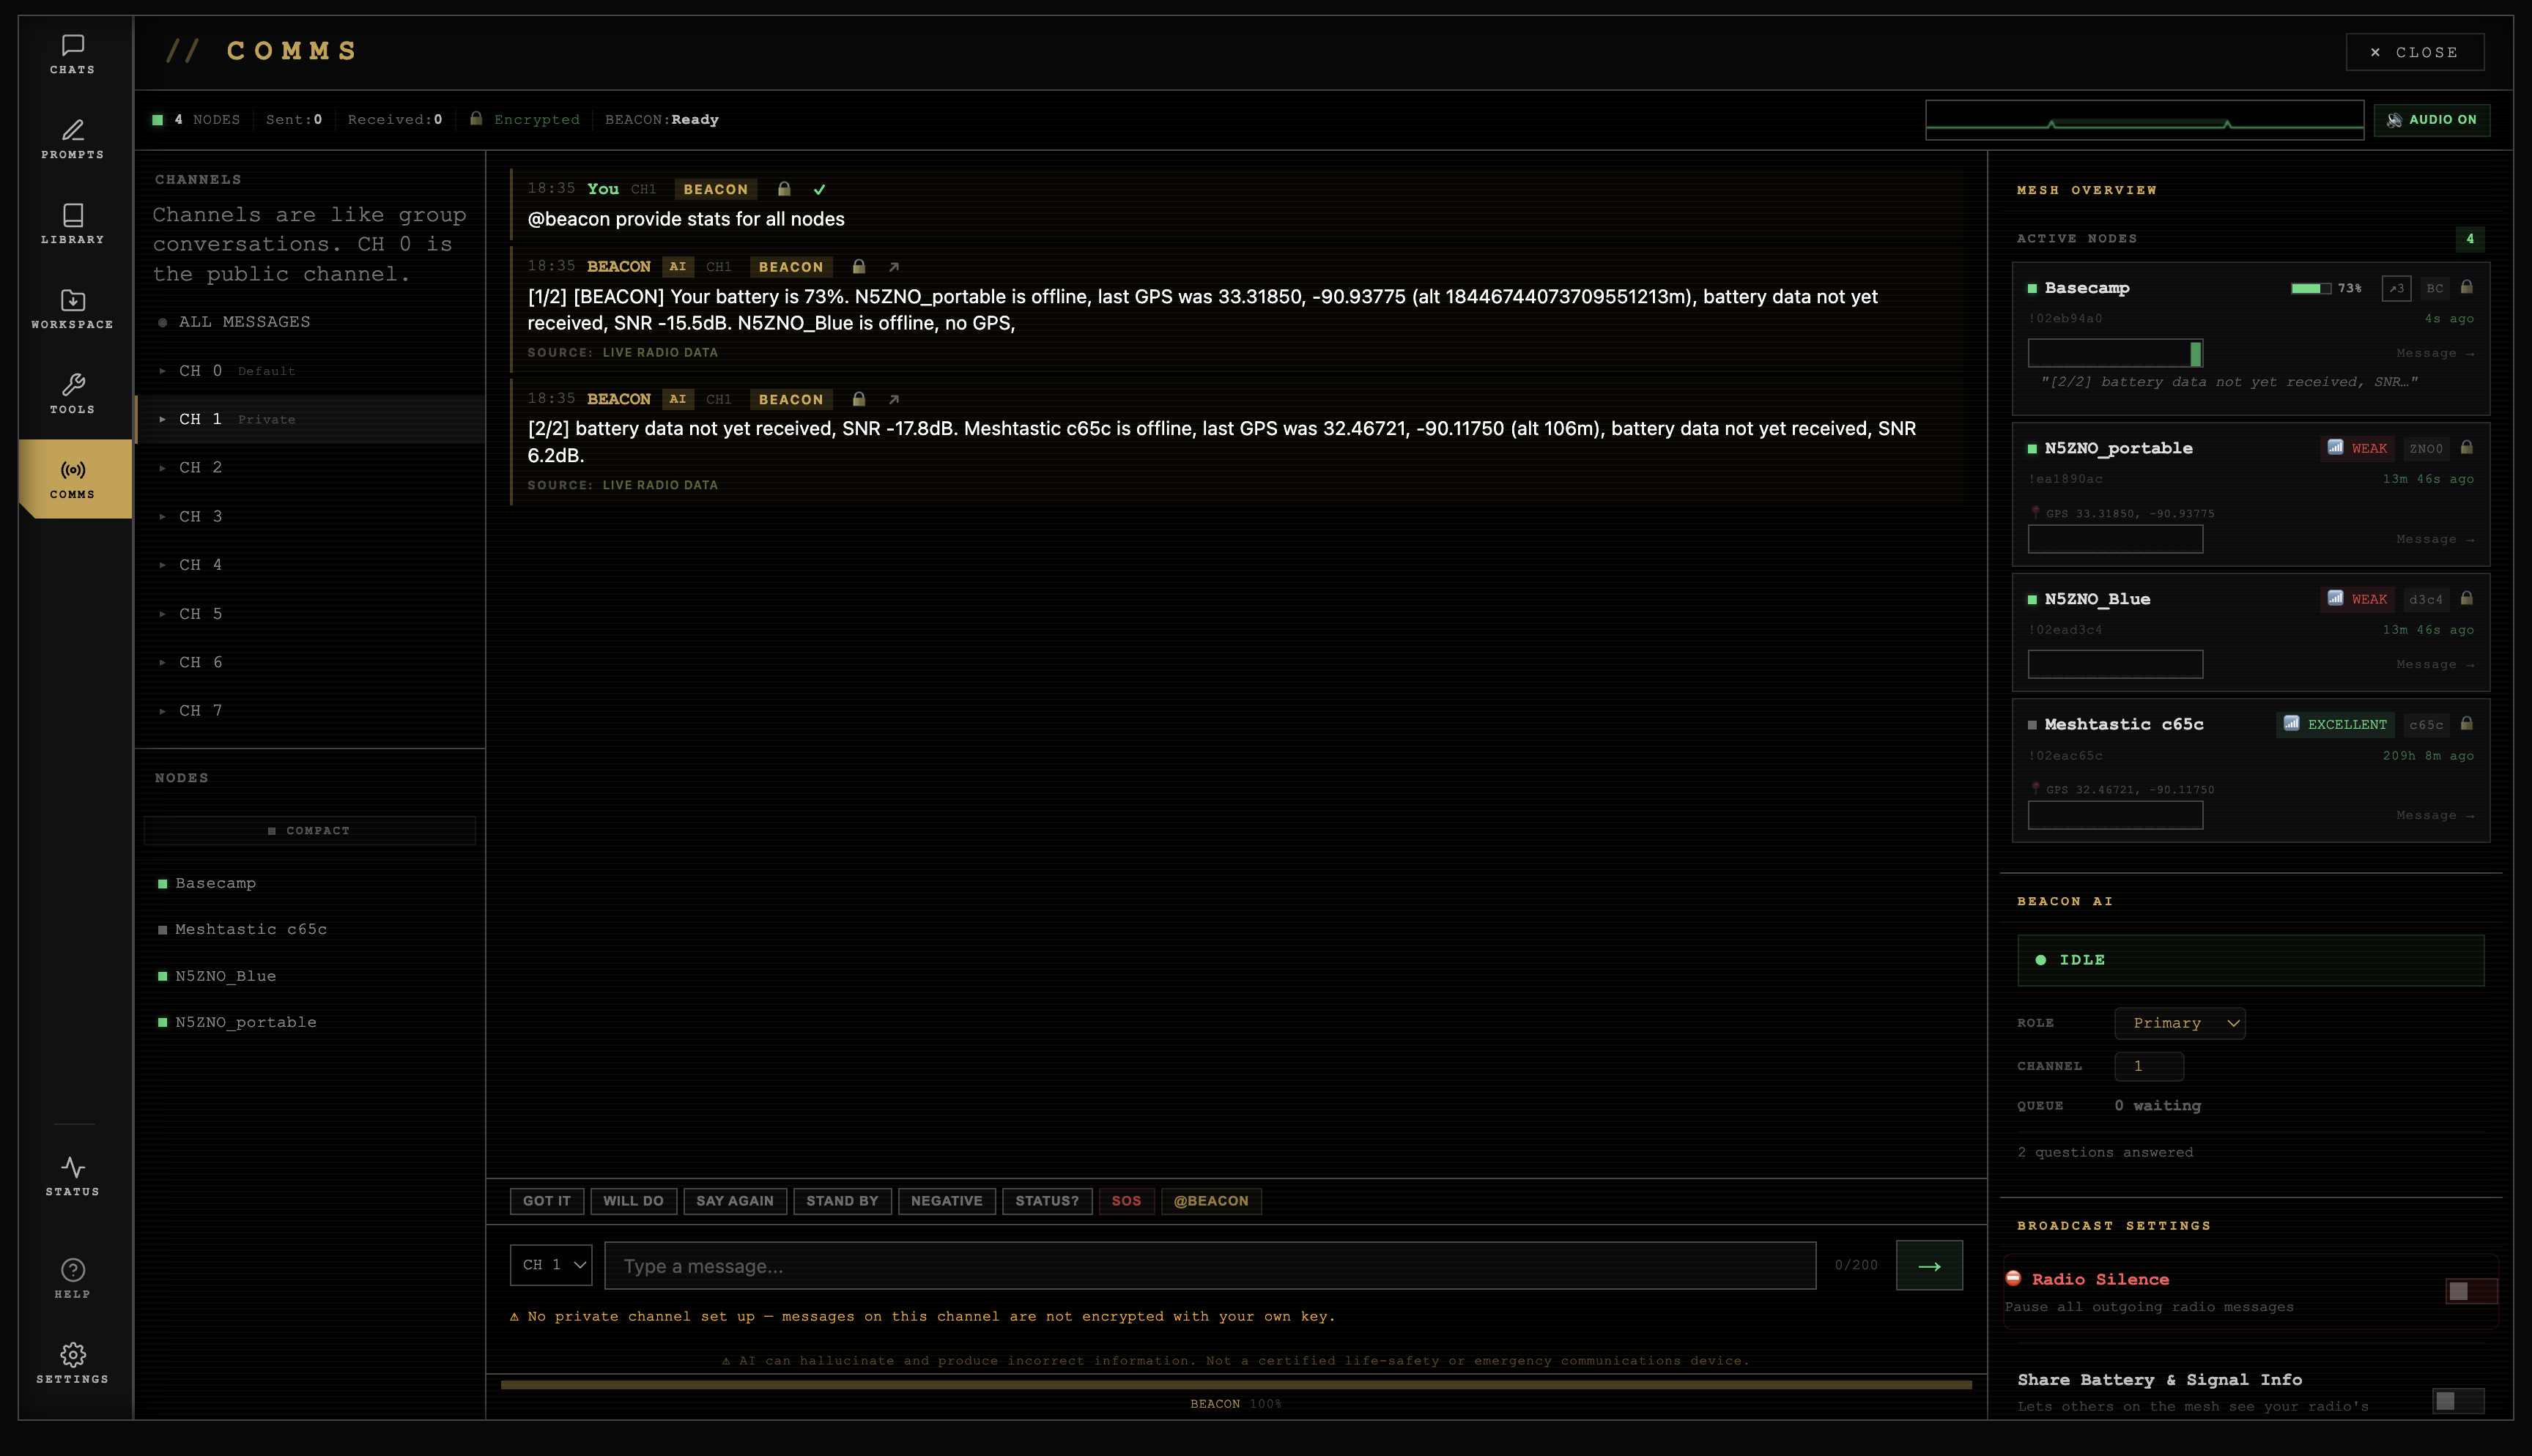Screen dimensions: 2532x1456
Task: Click the @BEACON quick reply button
Action: tap(1211, 1201)
